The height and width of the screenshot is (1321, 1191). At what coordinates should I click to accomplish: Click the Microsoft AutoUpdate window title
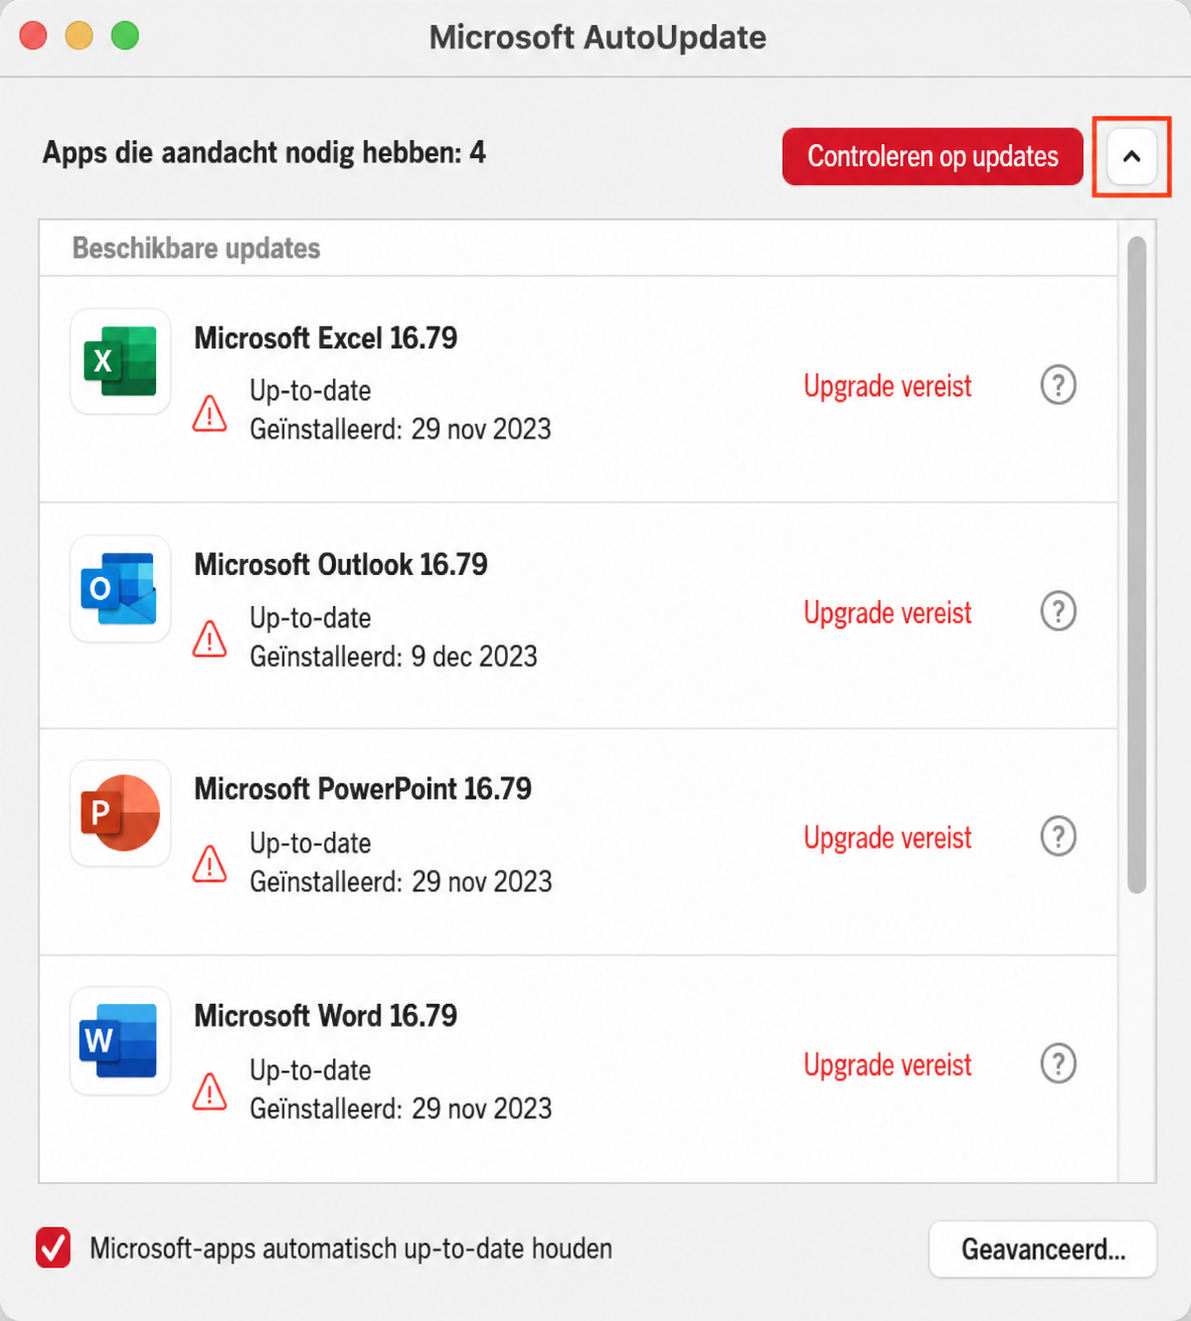tap(597, 37)
